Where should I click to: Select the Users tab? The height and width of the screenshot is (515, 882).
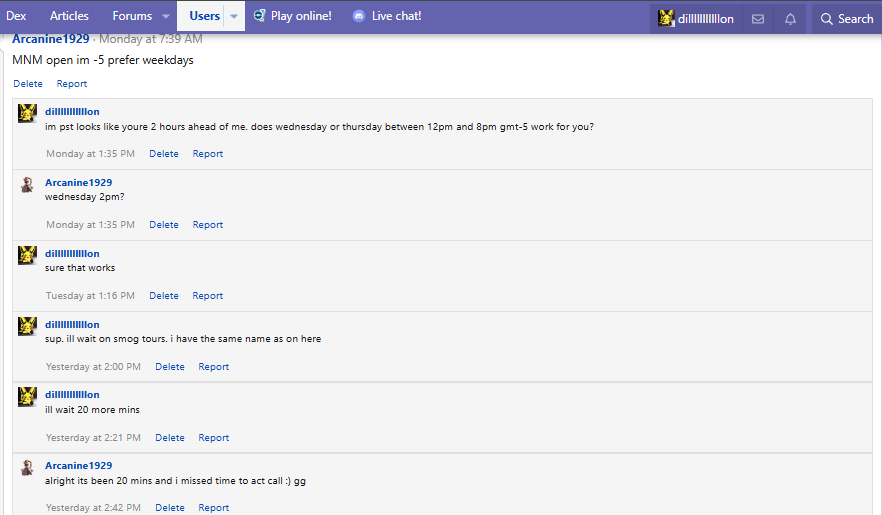tap(204, 16)
